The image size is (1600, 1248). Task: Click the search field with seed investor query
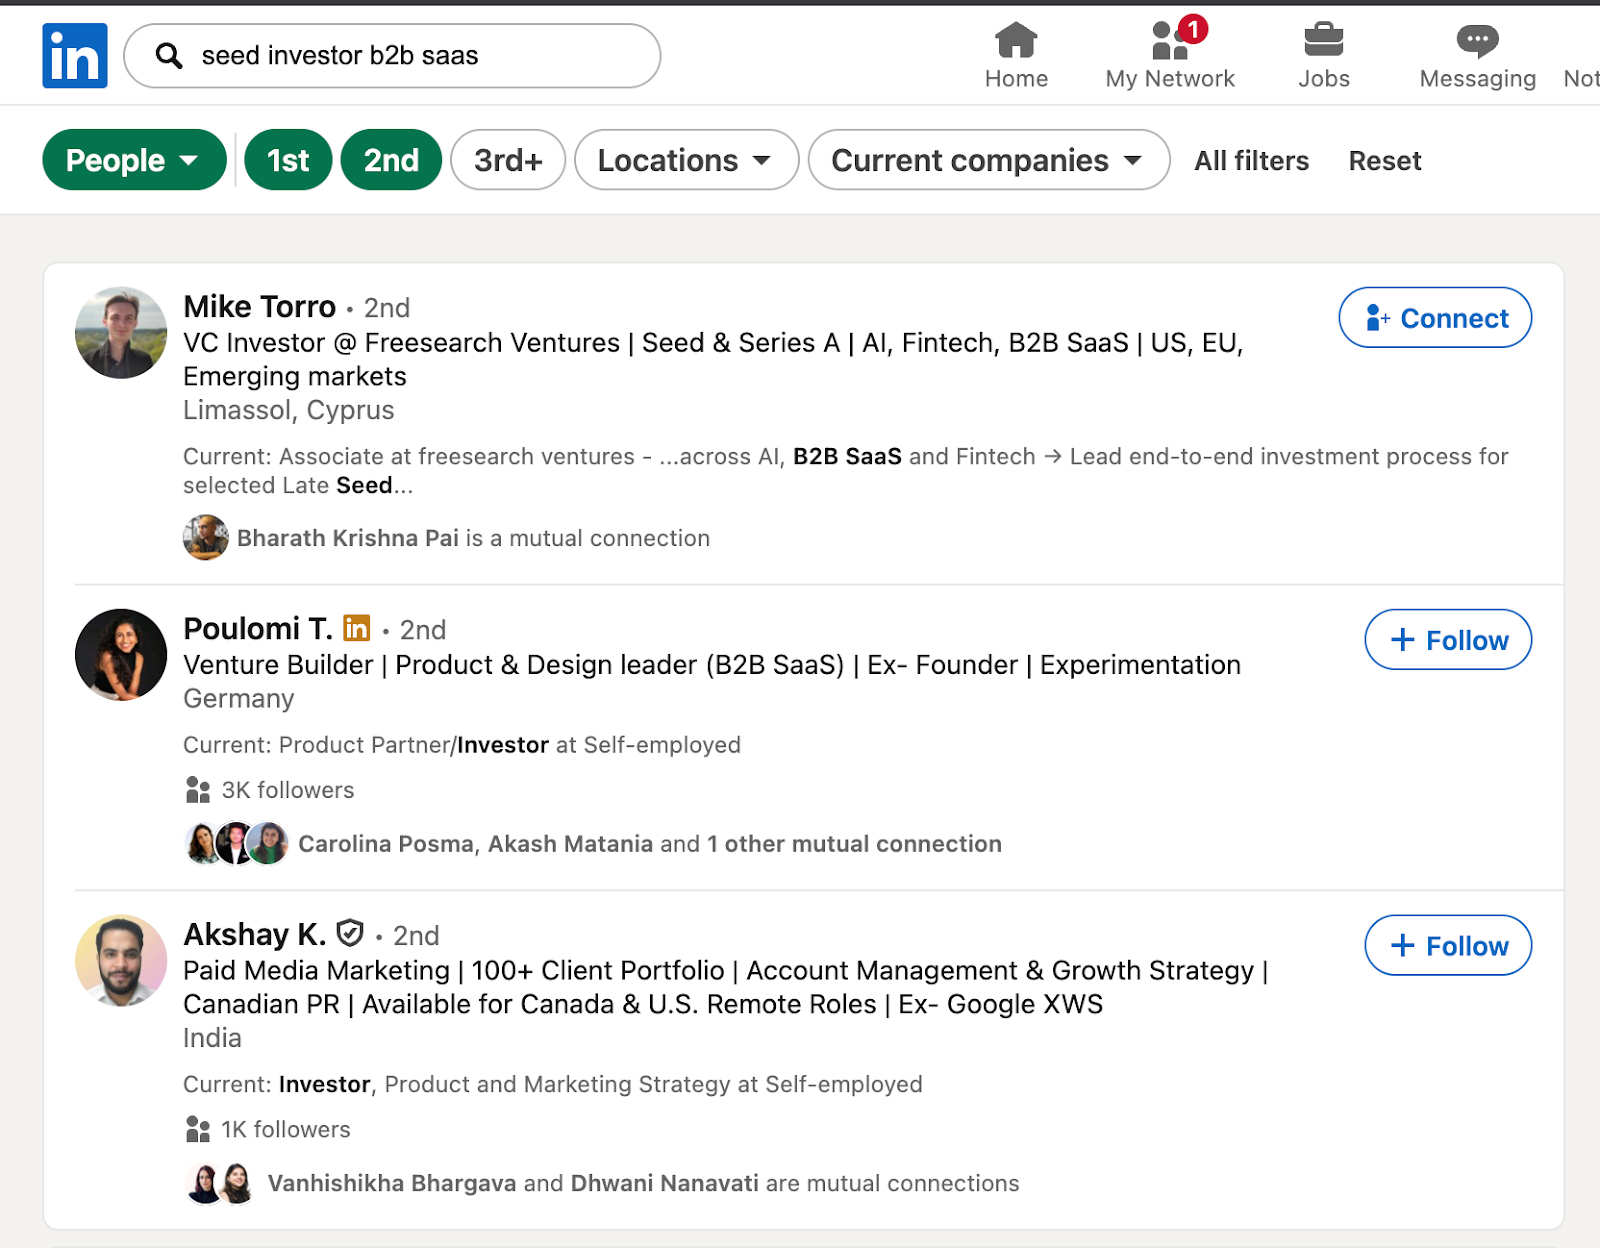click(x=392, y=55)
